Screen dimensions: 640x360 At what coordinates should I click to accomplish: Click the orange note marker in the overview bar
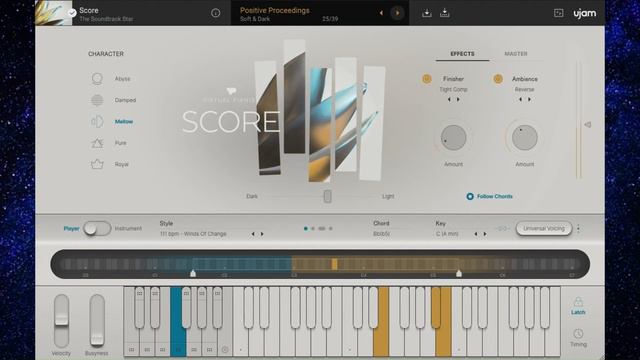coord(334,264)
